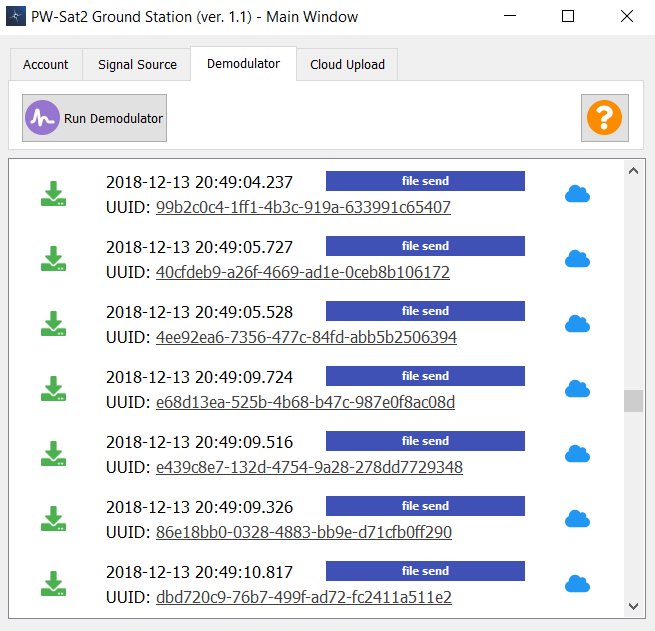655x631 pixels.
Task: Click 'file send' progress bar for 20:49:05.528
Action: 425,311
